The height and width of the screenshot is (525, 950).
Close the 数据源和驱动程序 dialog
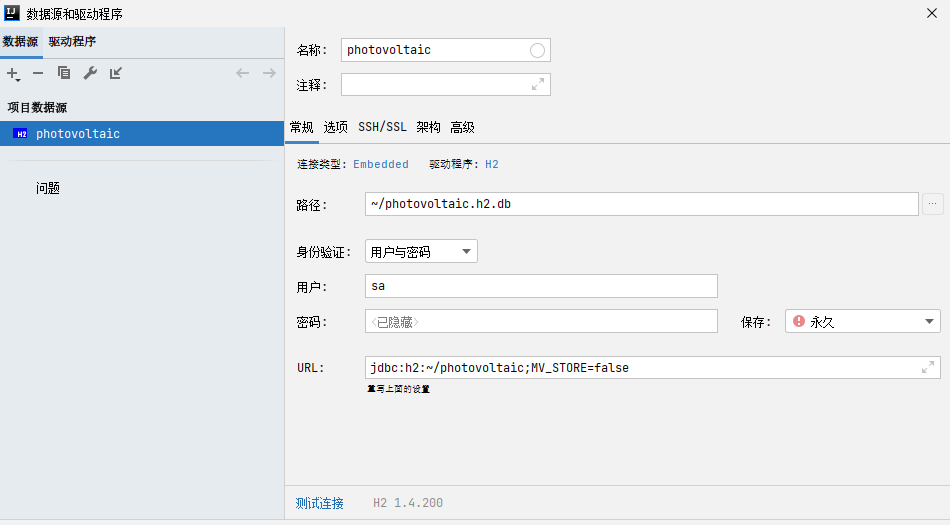(932, 13)
